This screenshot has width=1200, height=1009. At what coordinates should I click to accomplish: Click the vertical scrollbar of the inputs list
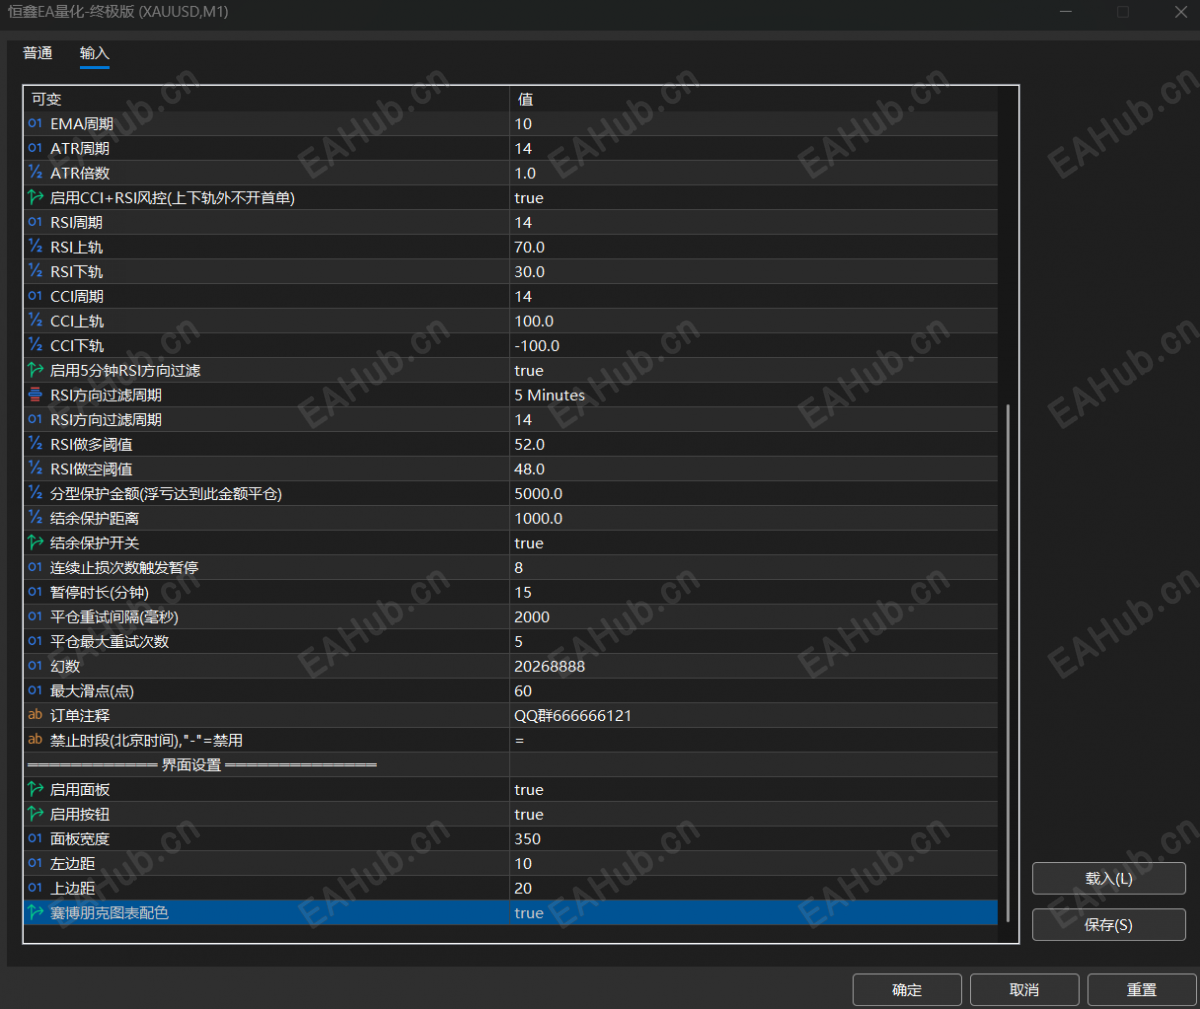pos(1008,662)
